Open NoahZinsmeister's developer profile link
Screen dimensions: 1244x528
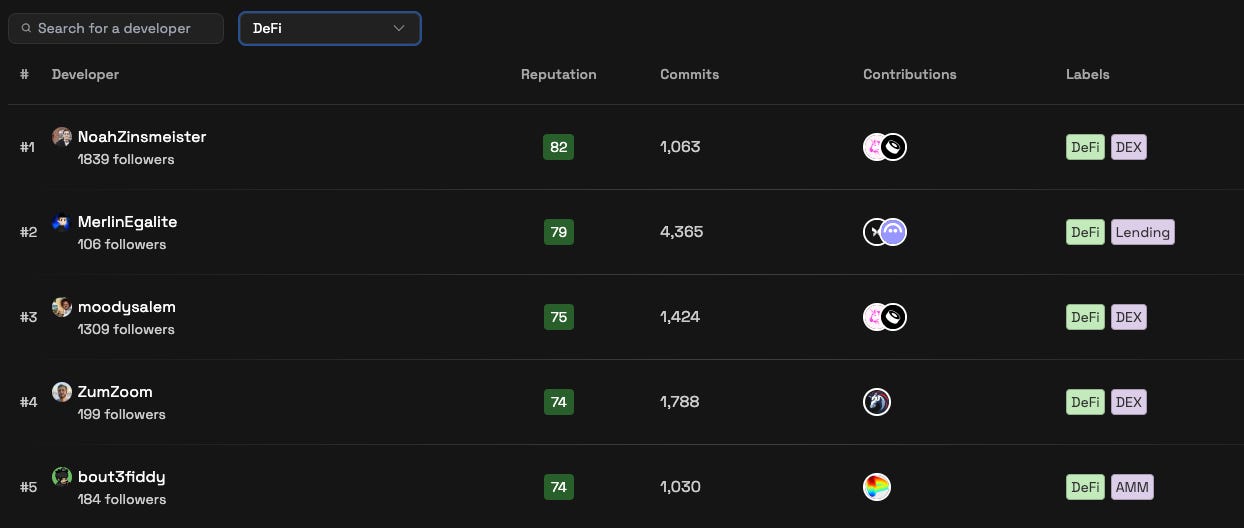[x=142, y=137]
